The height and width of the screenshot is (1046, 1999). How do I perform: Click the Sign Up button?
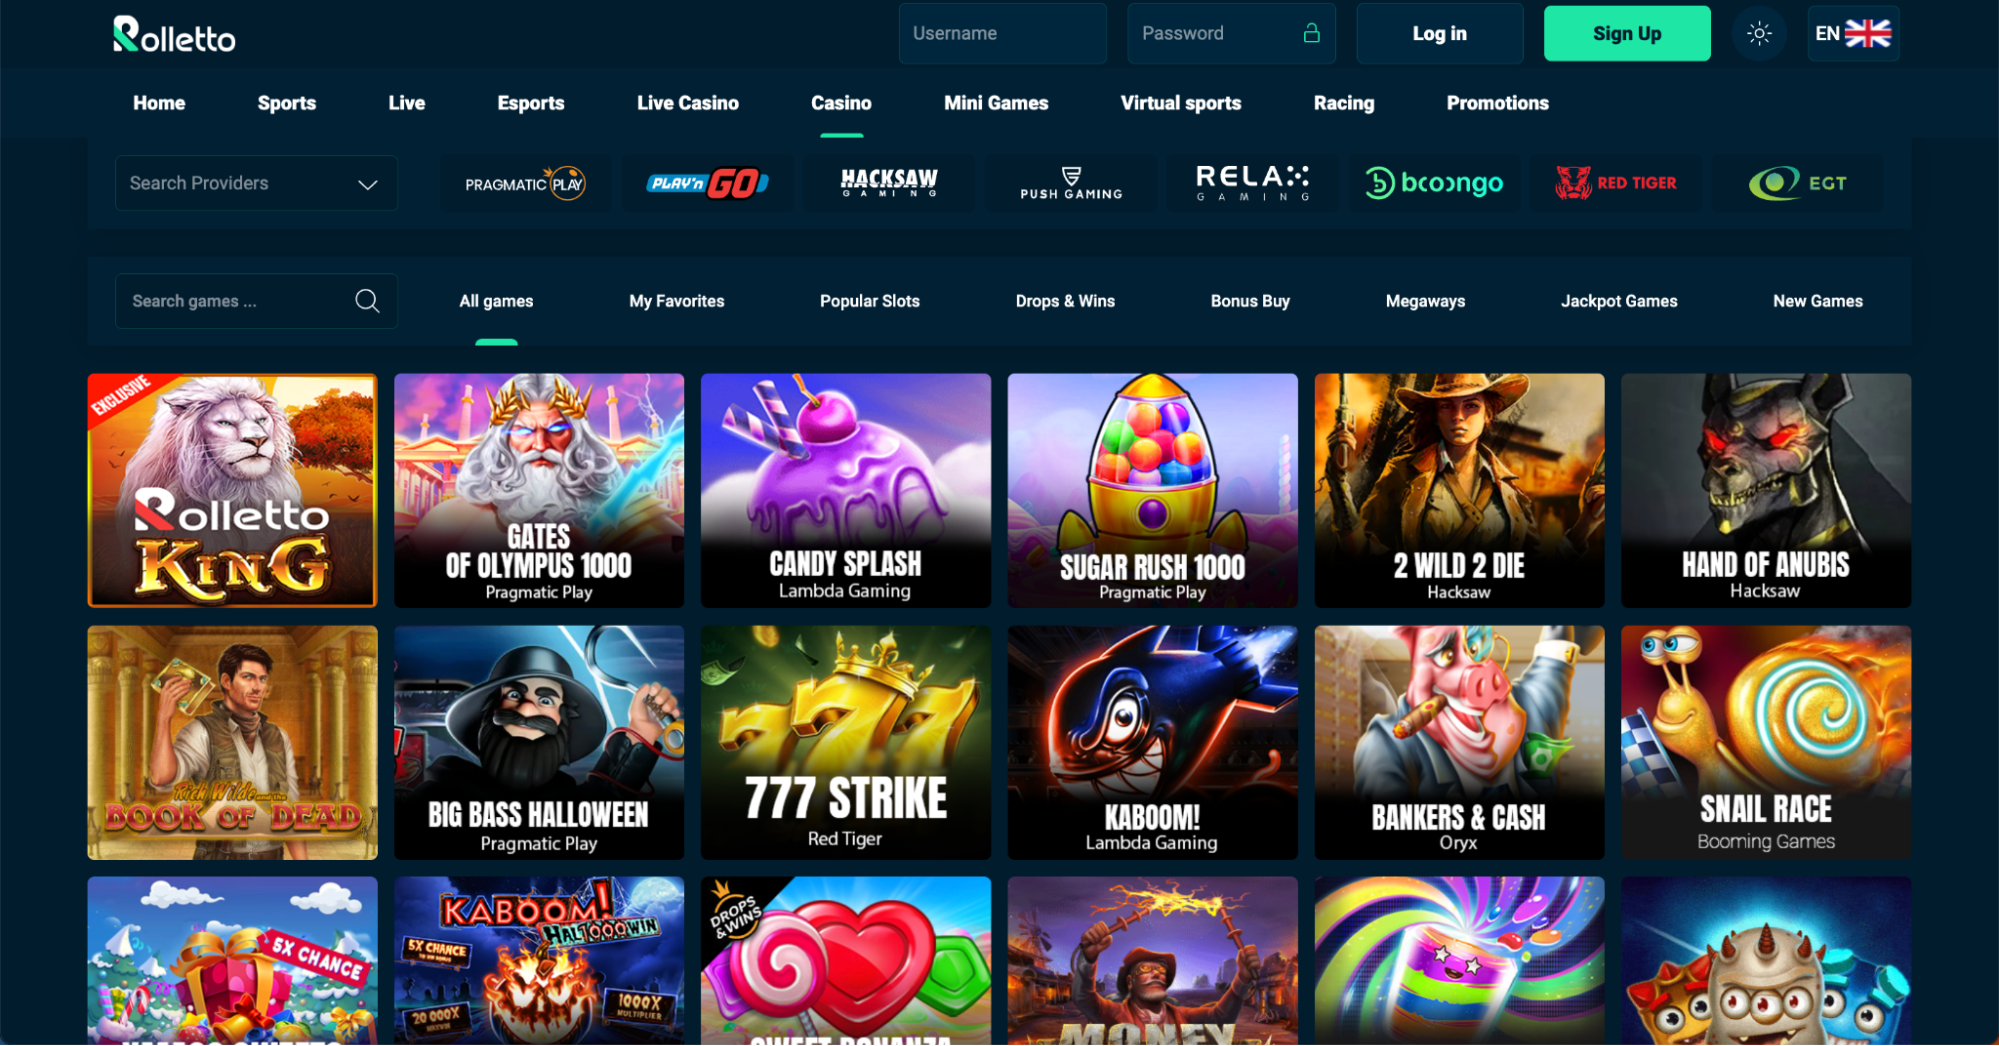coord(1627,34)
